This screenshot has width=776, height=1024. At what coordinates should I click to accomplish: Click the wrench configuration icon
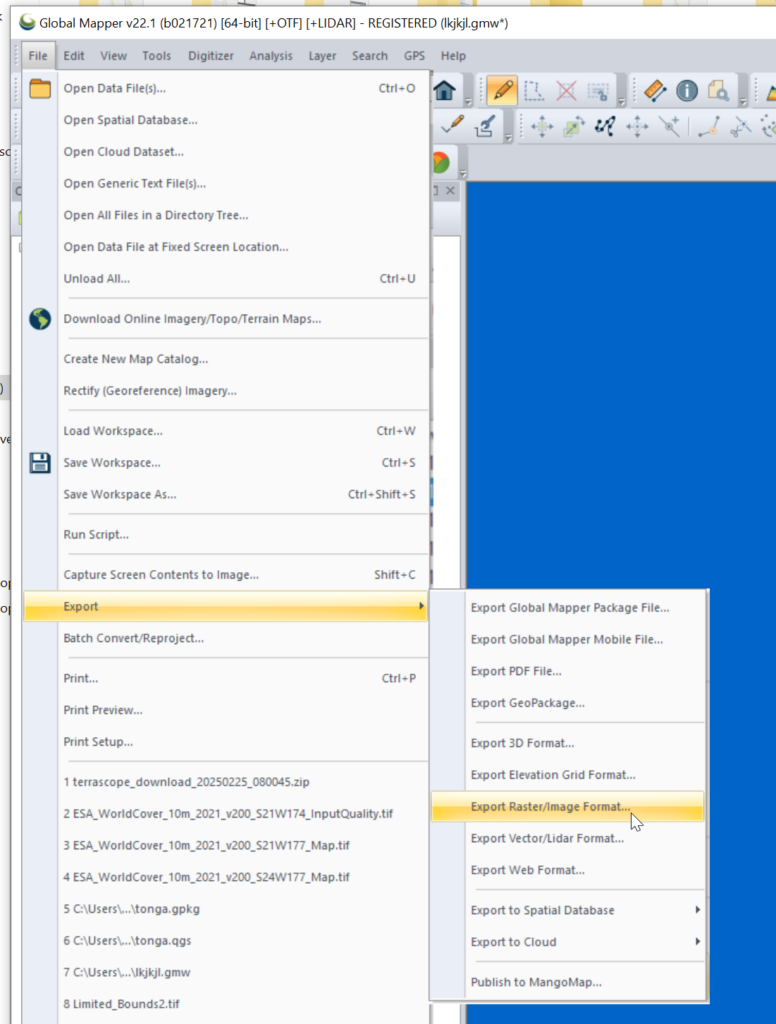[x=485, y=125]
